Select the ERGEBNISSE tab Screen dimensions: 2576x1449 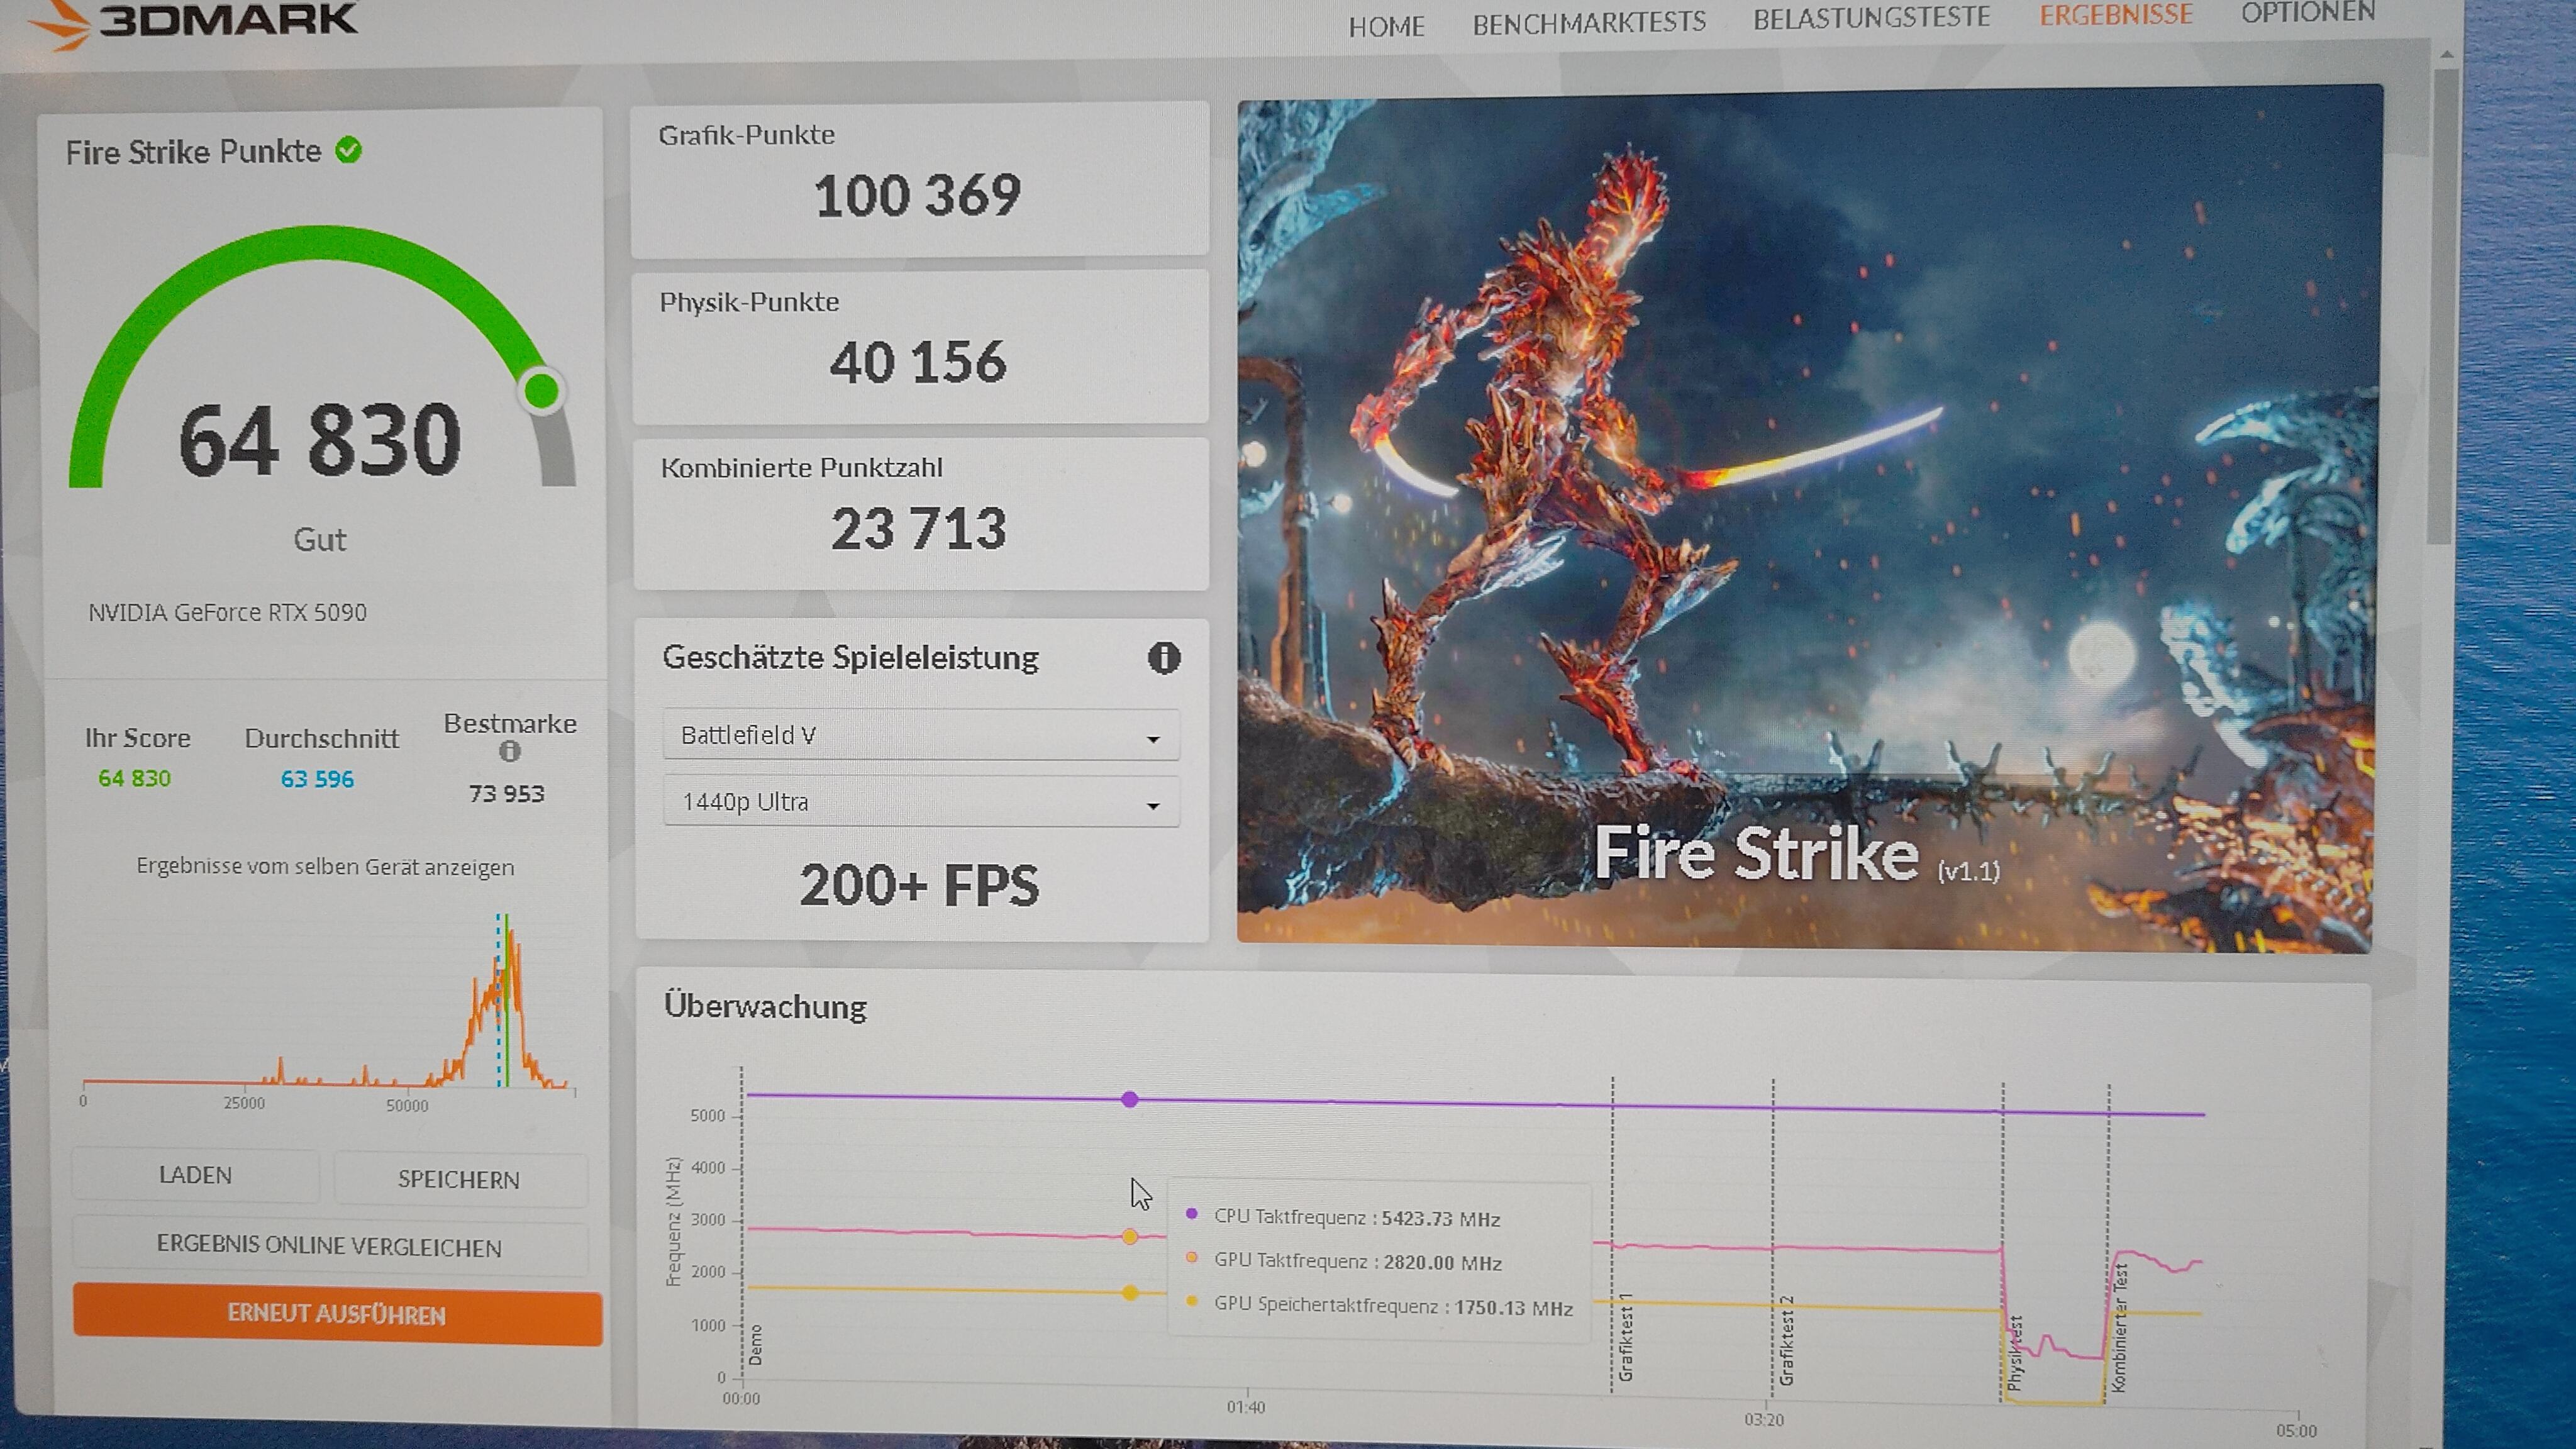click(2116, 15)
